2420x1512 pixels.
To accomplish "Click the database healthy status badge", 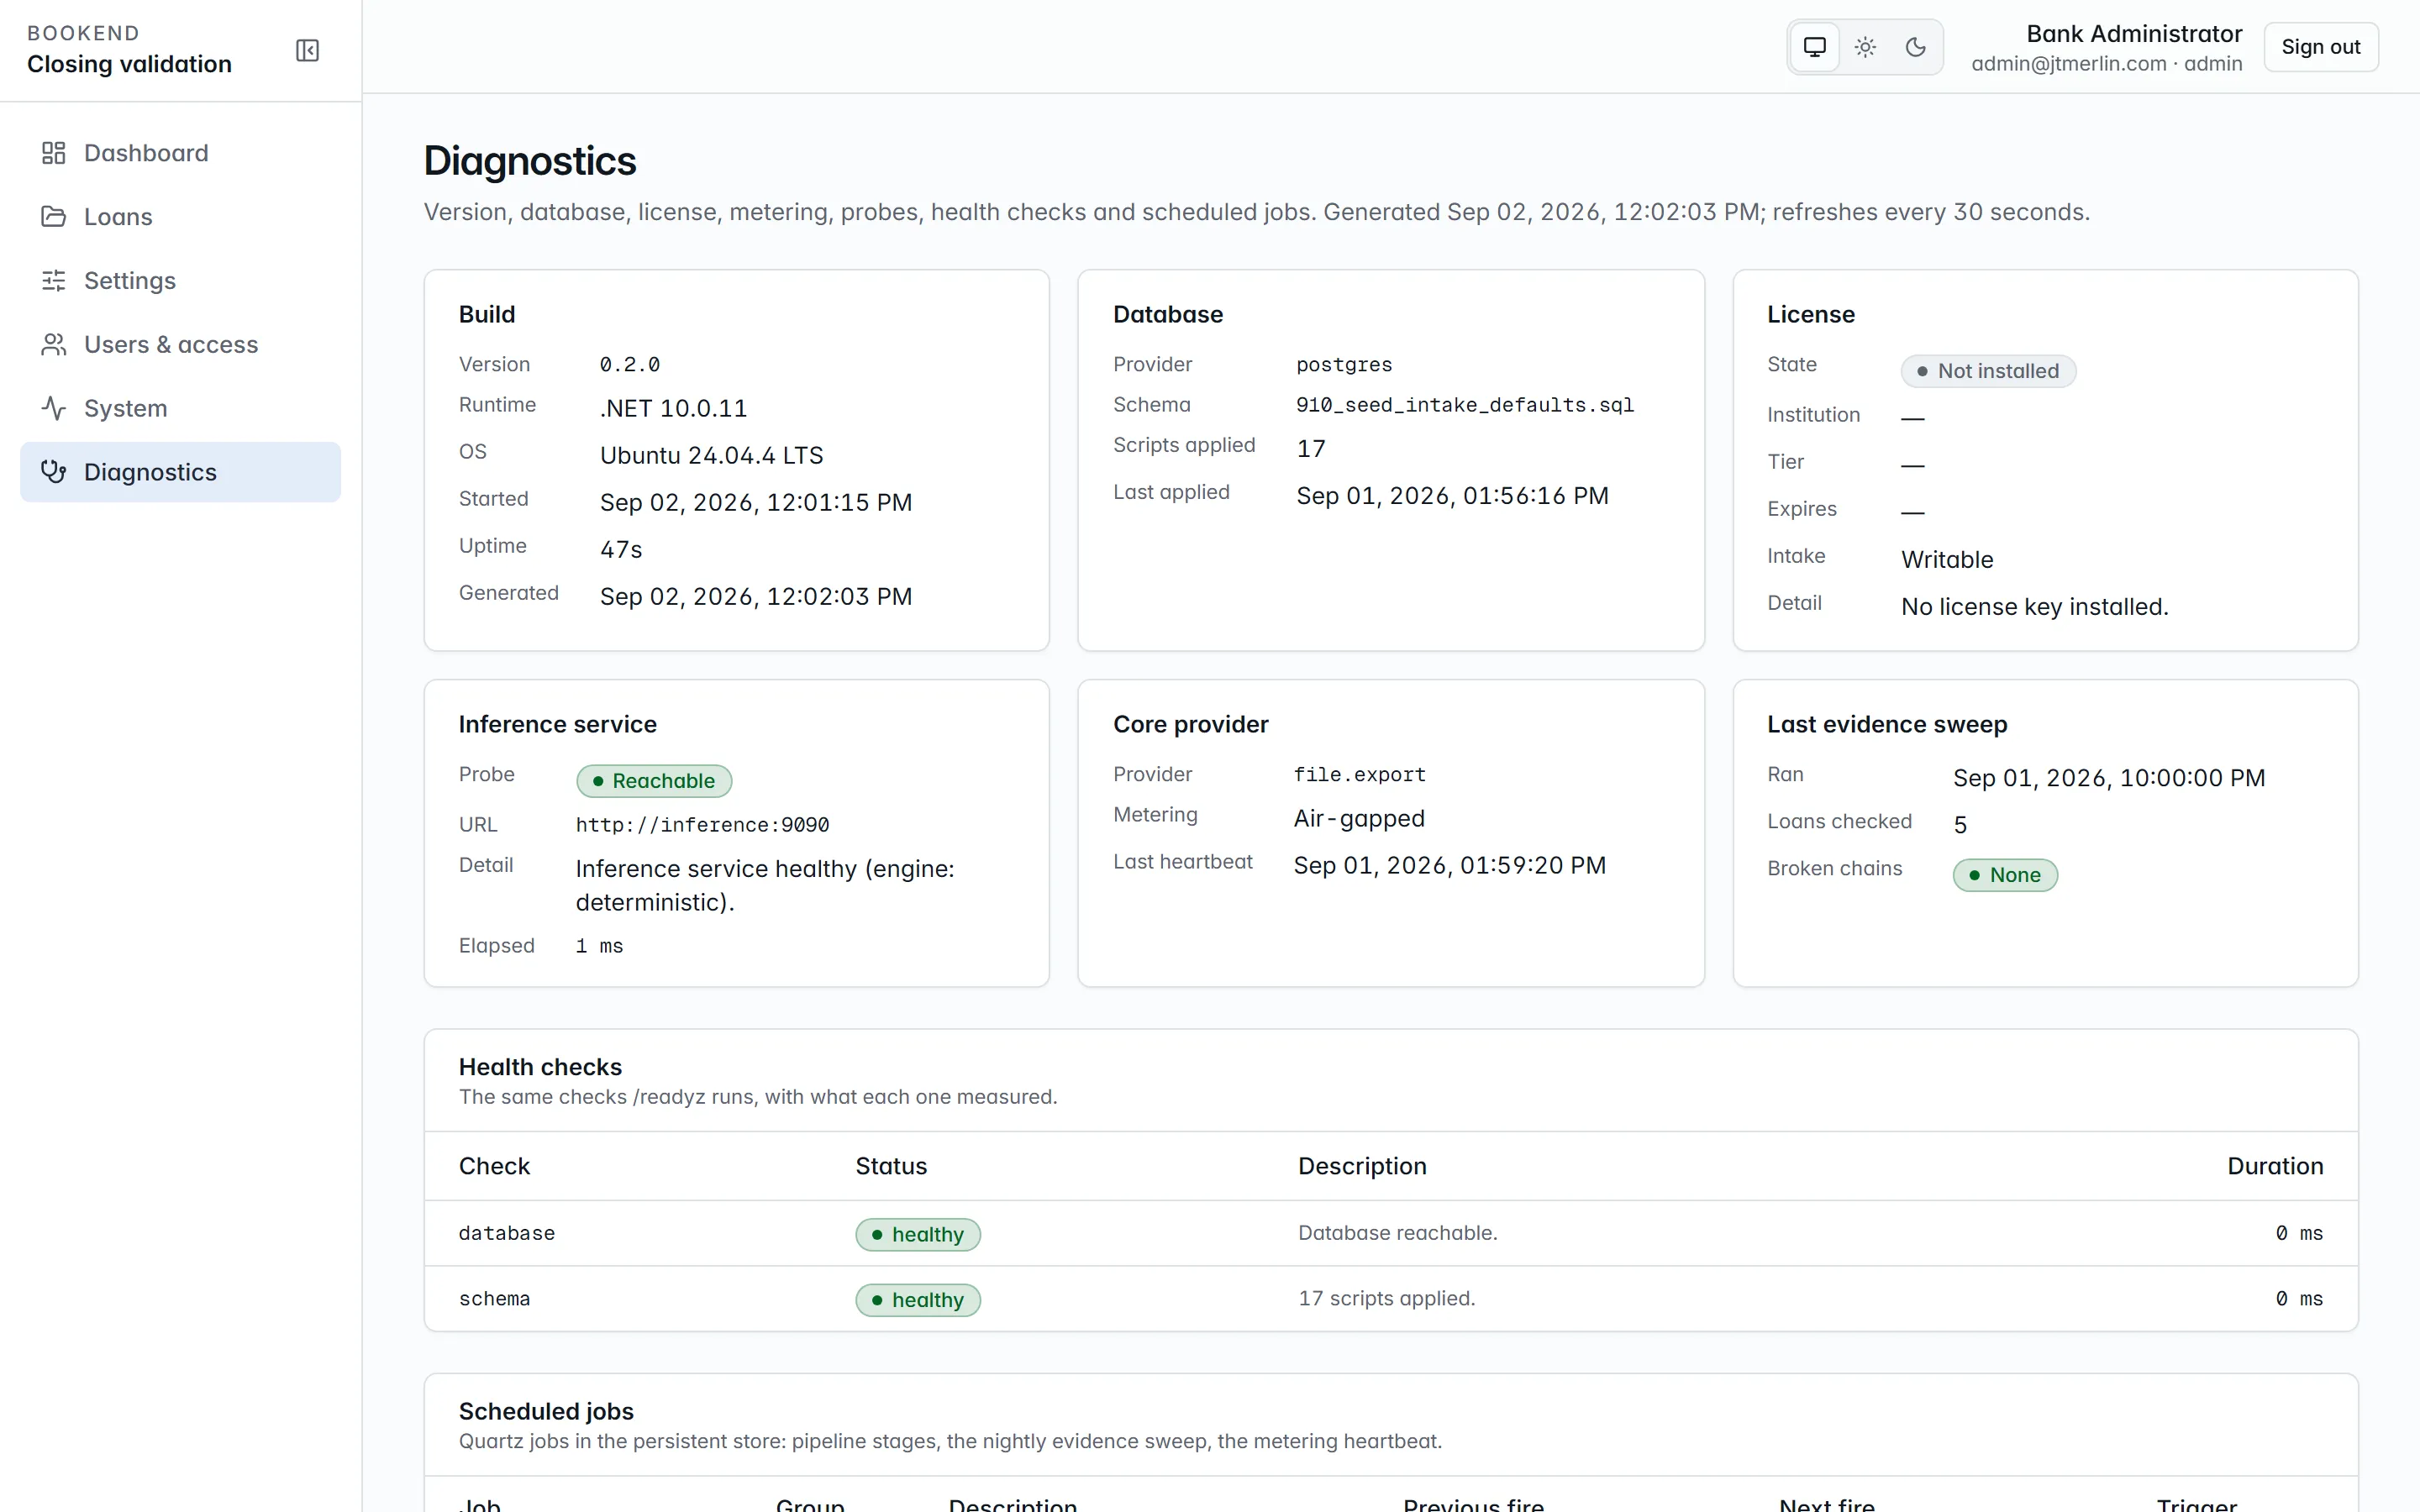I will pyautogui.click(x=918, y=1234).
